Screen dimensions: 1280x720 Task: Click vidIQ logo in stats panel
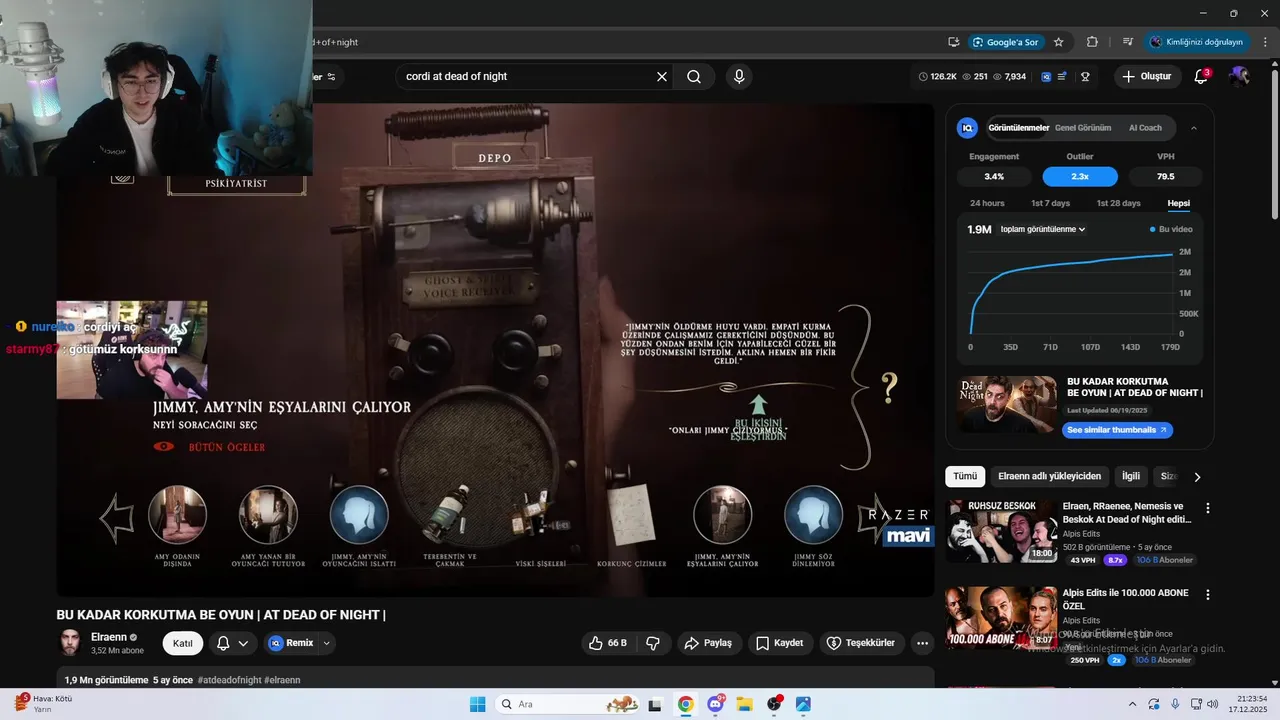[967, 128]
